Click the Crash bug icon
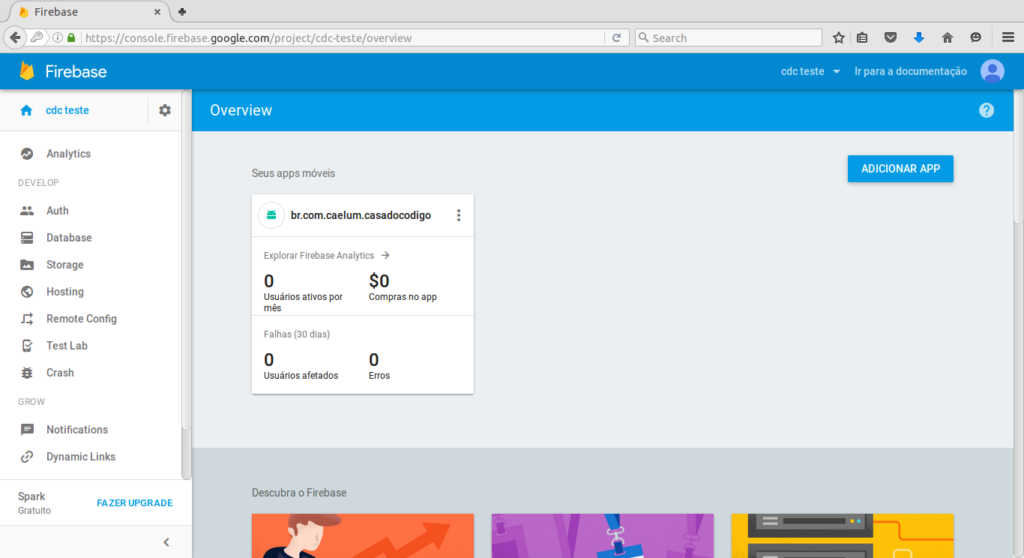The width and height of the screenshot is (1024, 558). 27,372
